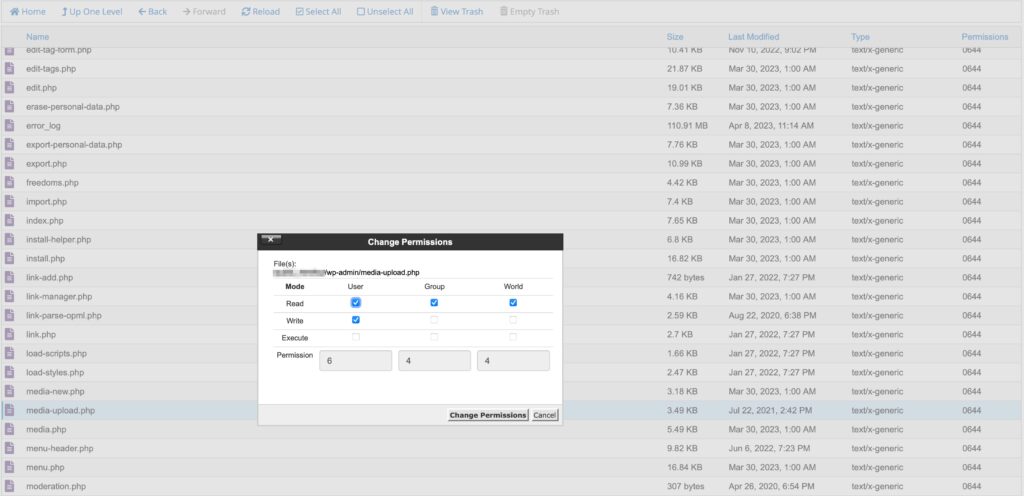
Task: Reload the file list
Action: click(x=261, y=12)
